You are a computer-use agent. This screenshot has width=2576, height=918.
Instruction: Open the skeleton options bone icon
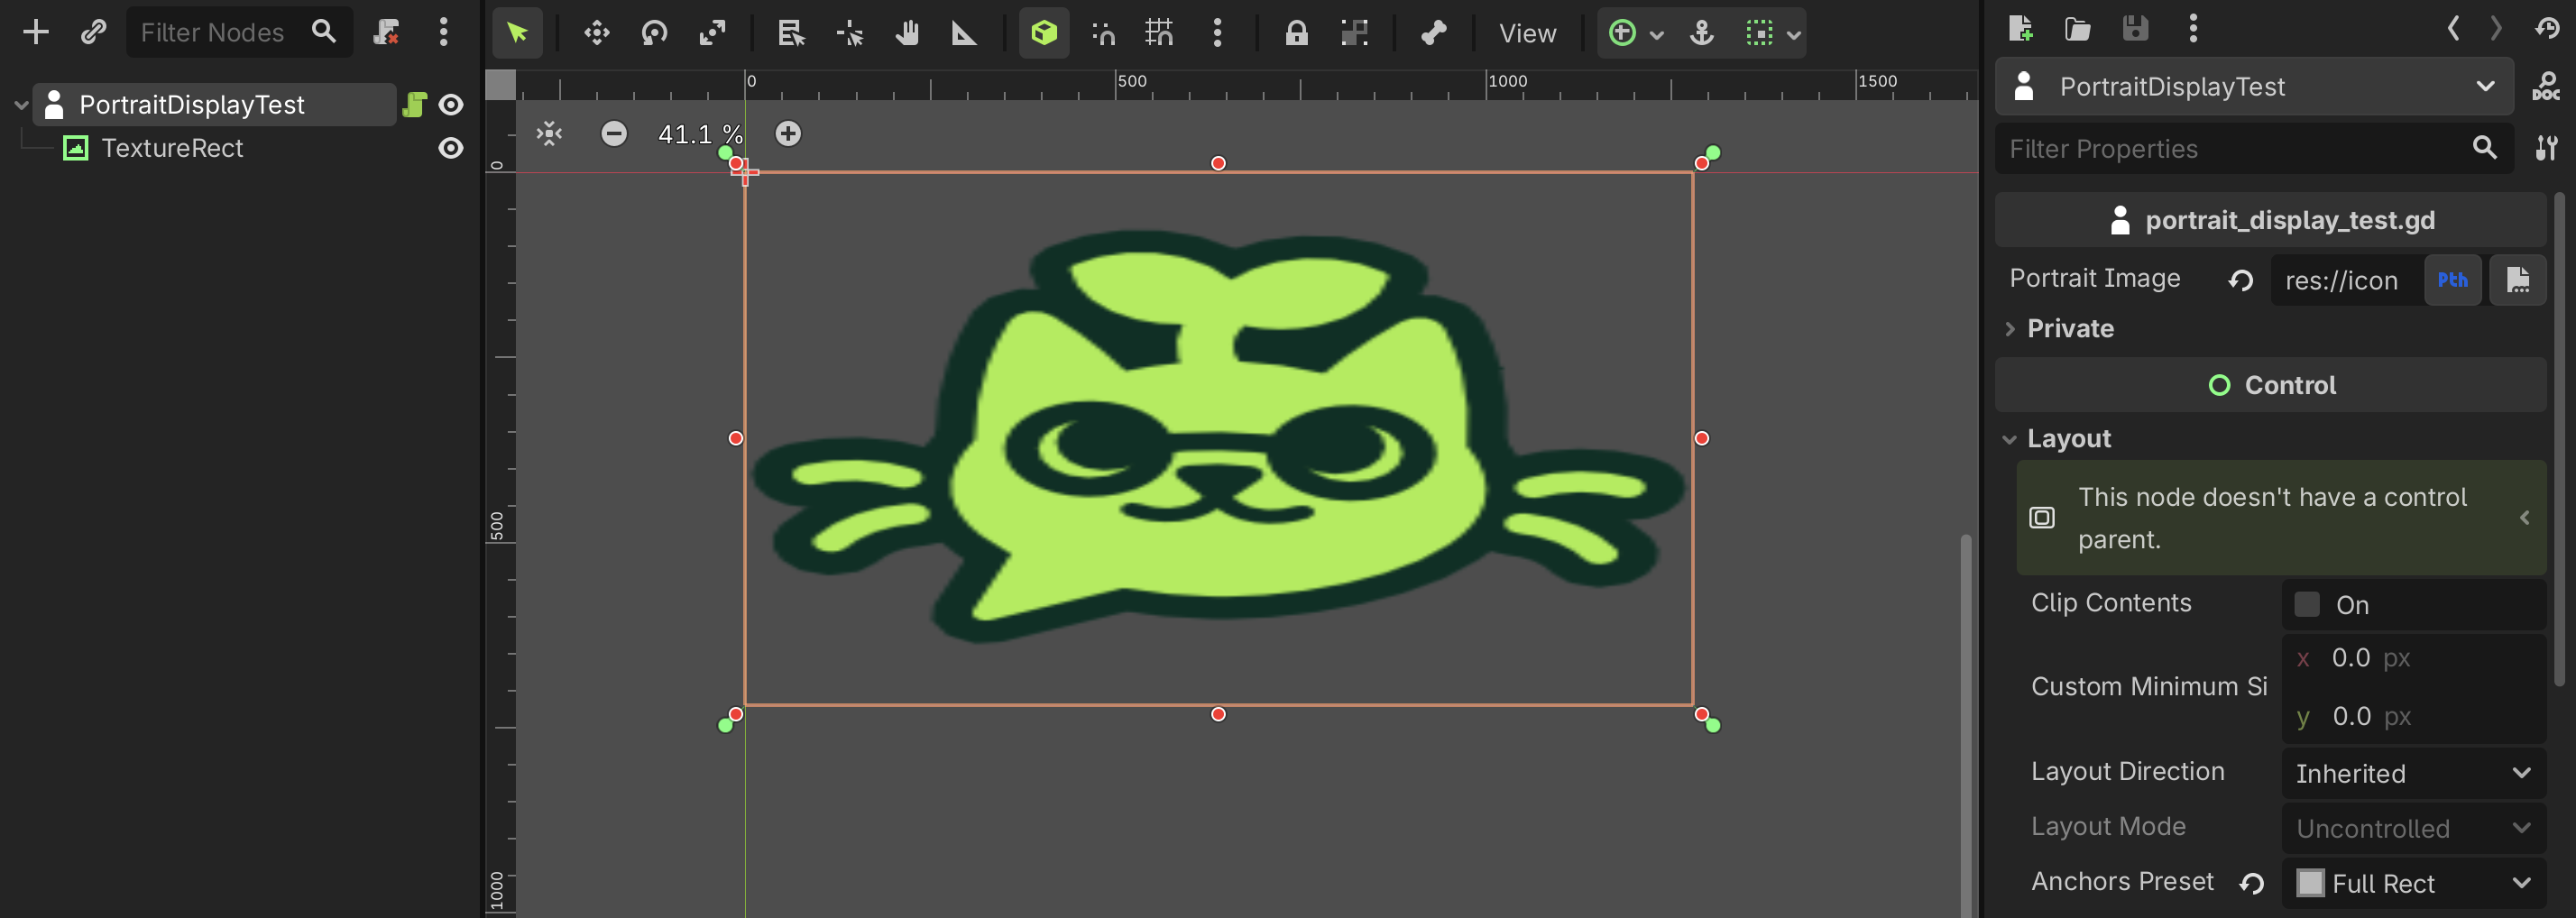tap(1434, 33)
